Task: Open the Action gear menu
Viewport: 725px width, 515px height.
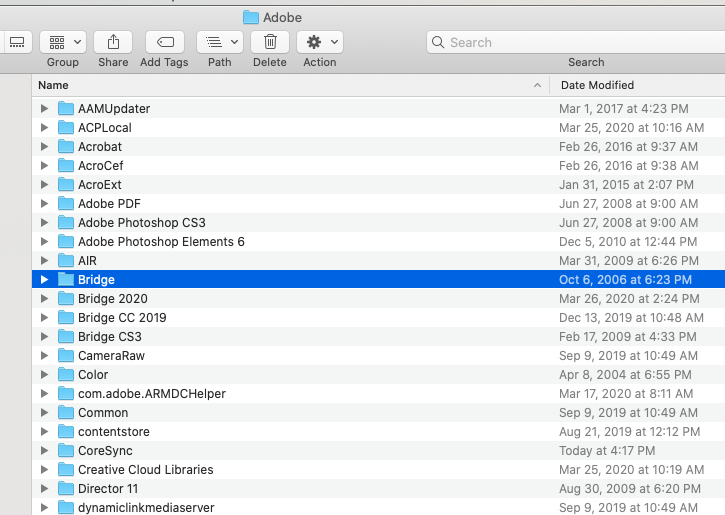Action: 320,42
